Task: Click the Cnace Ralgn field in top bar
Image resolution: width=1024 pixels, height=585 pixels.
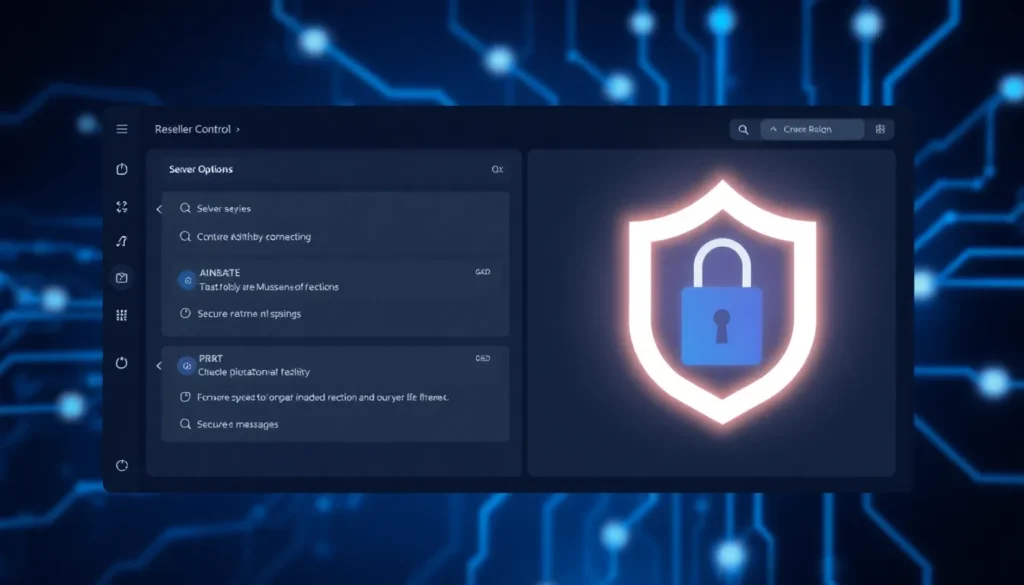Action: coord(811,129)
